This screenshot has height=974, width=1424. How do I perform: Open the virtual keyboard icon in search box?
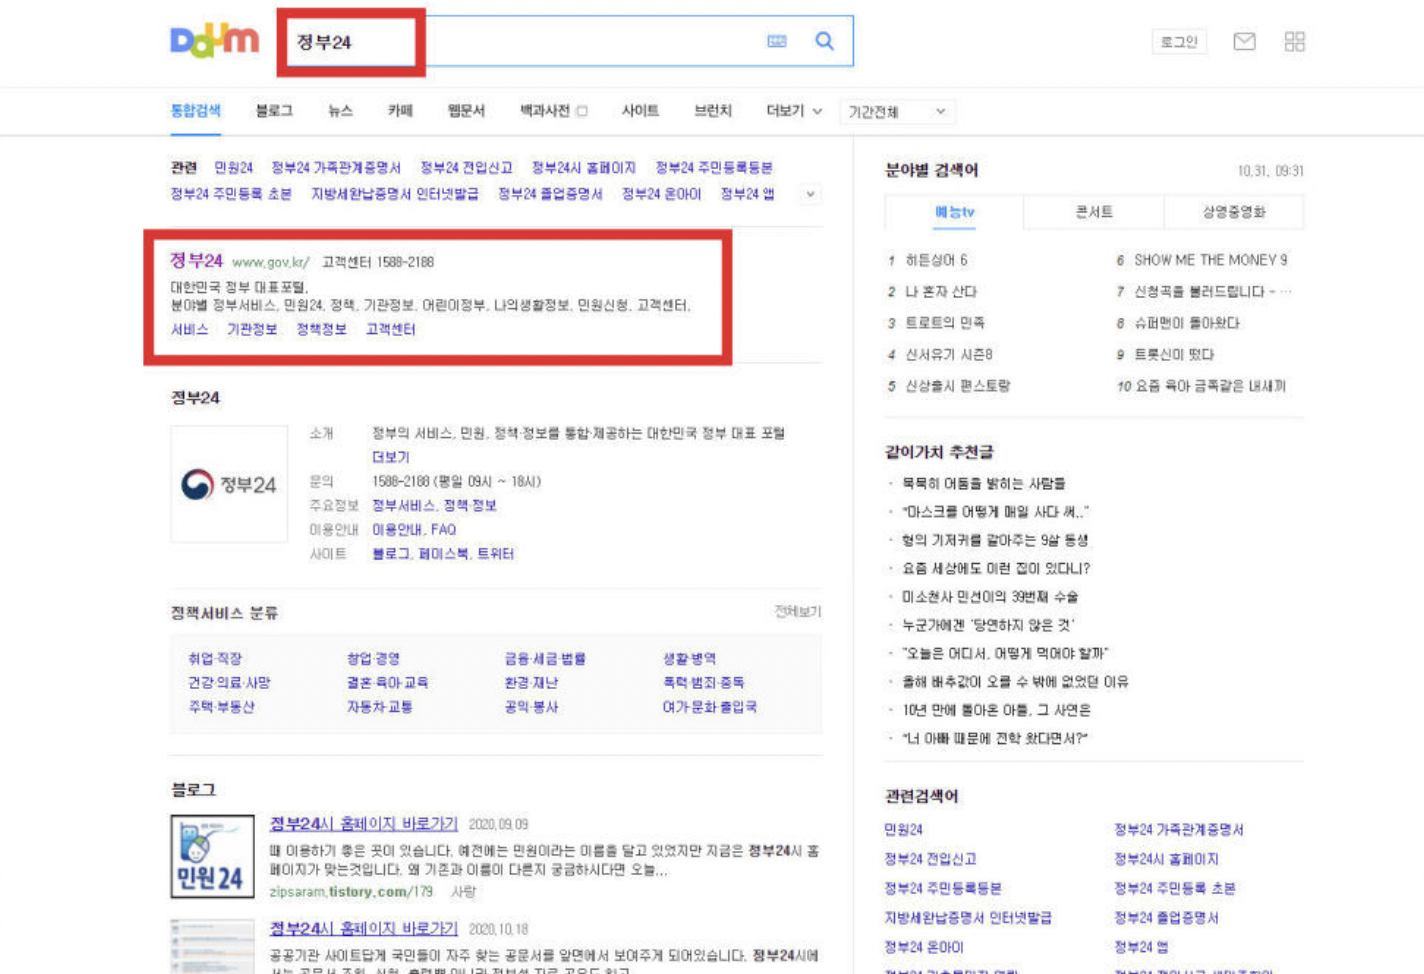[x=777, y=41]
